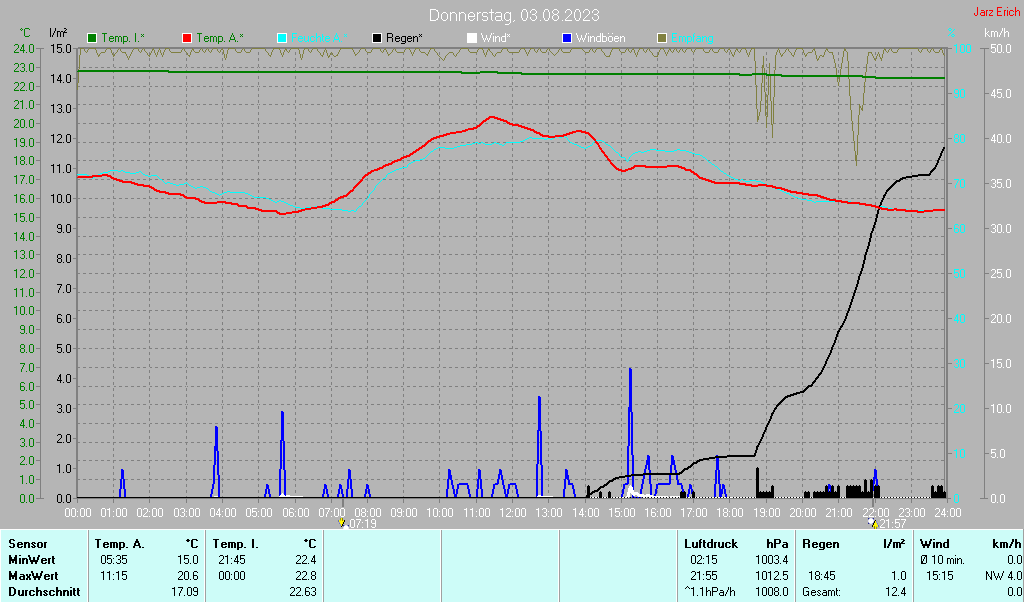Click the 'Temp. I.*' legend label

pos(123,38)
